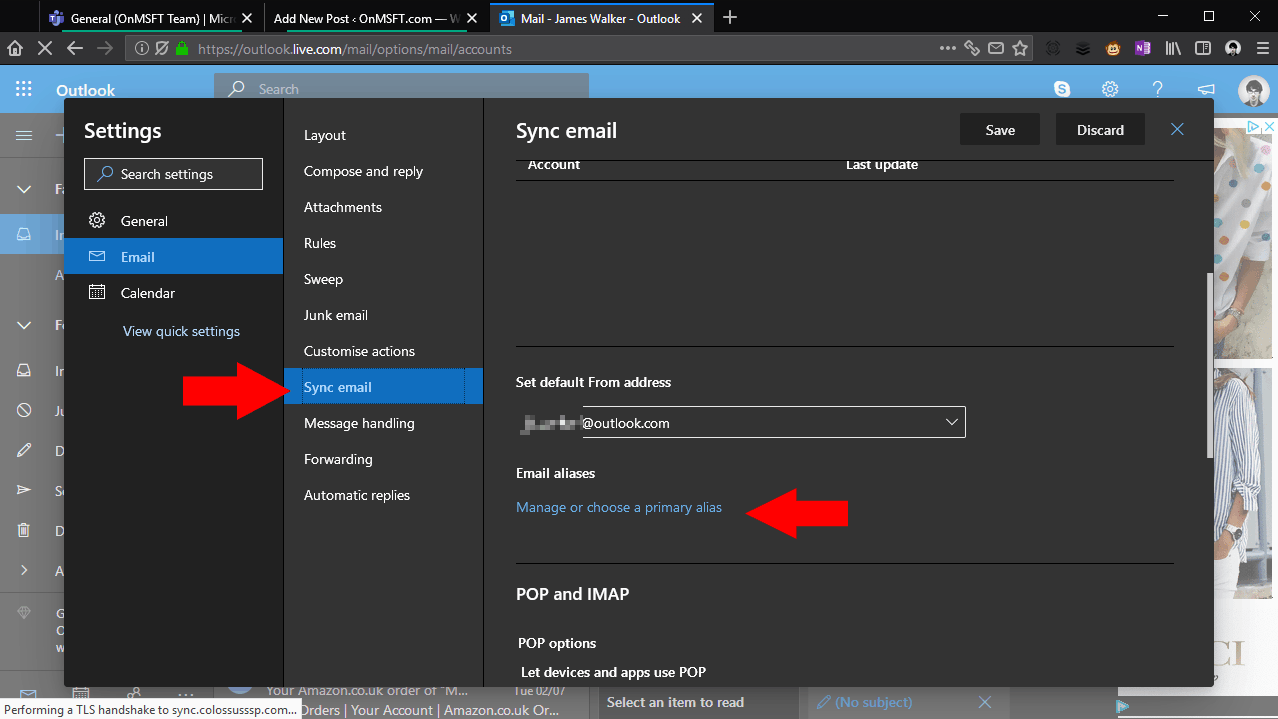
Task: Open the account profile picture menu
Action: (1253, 90)
